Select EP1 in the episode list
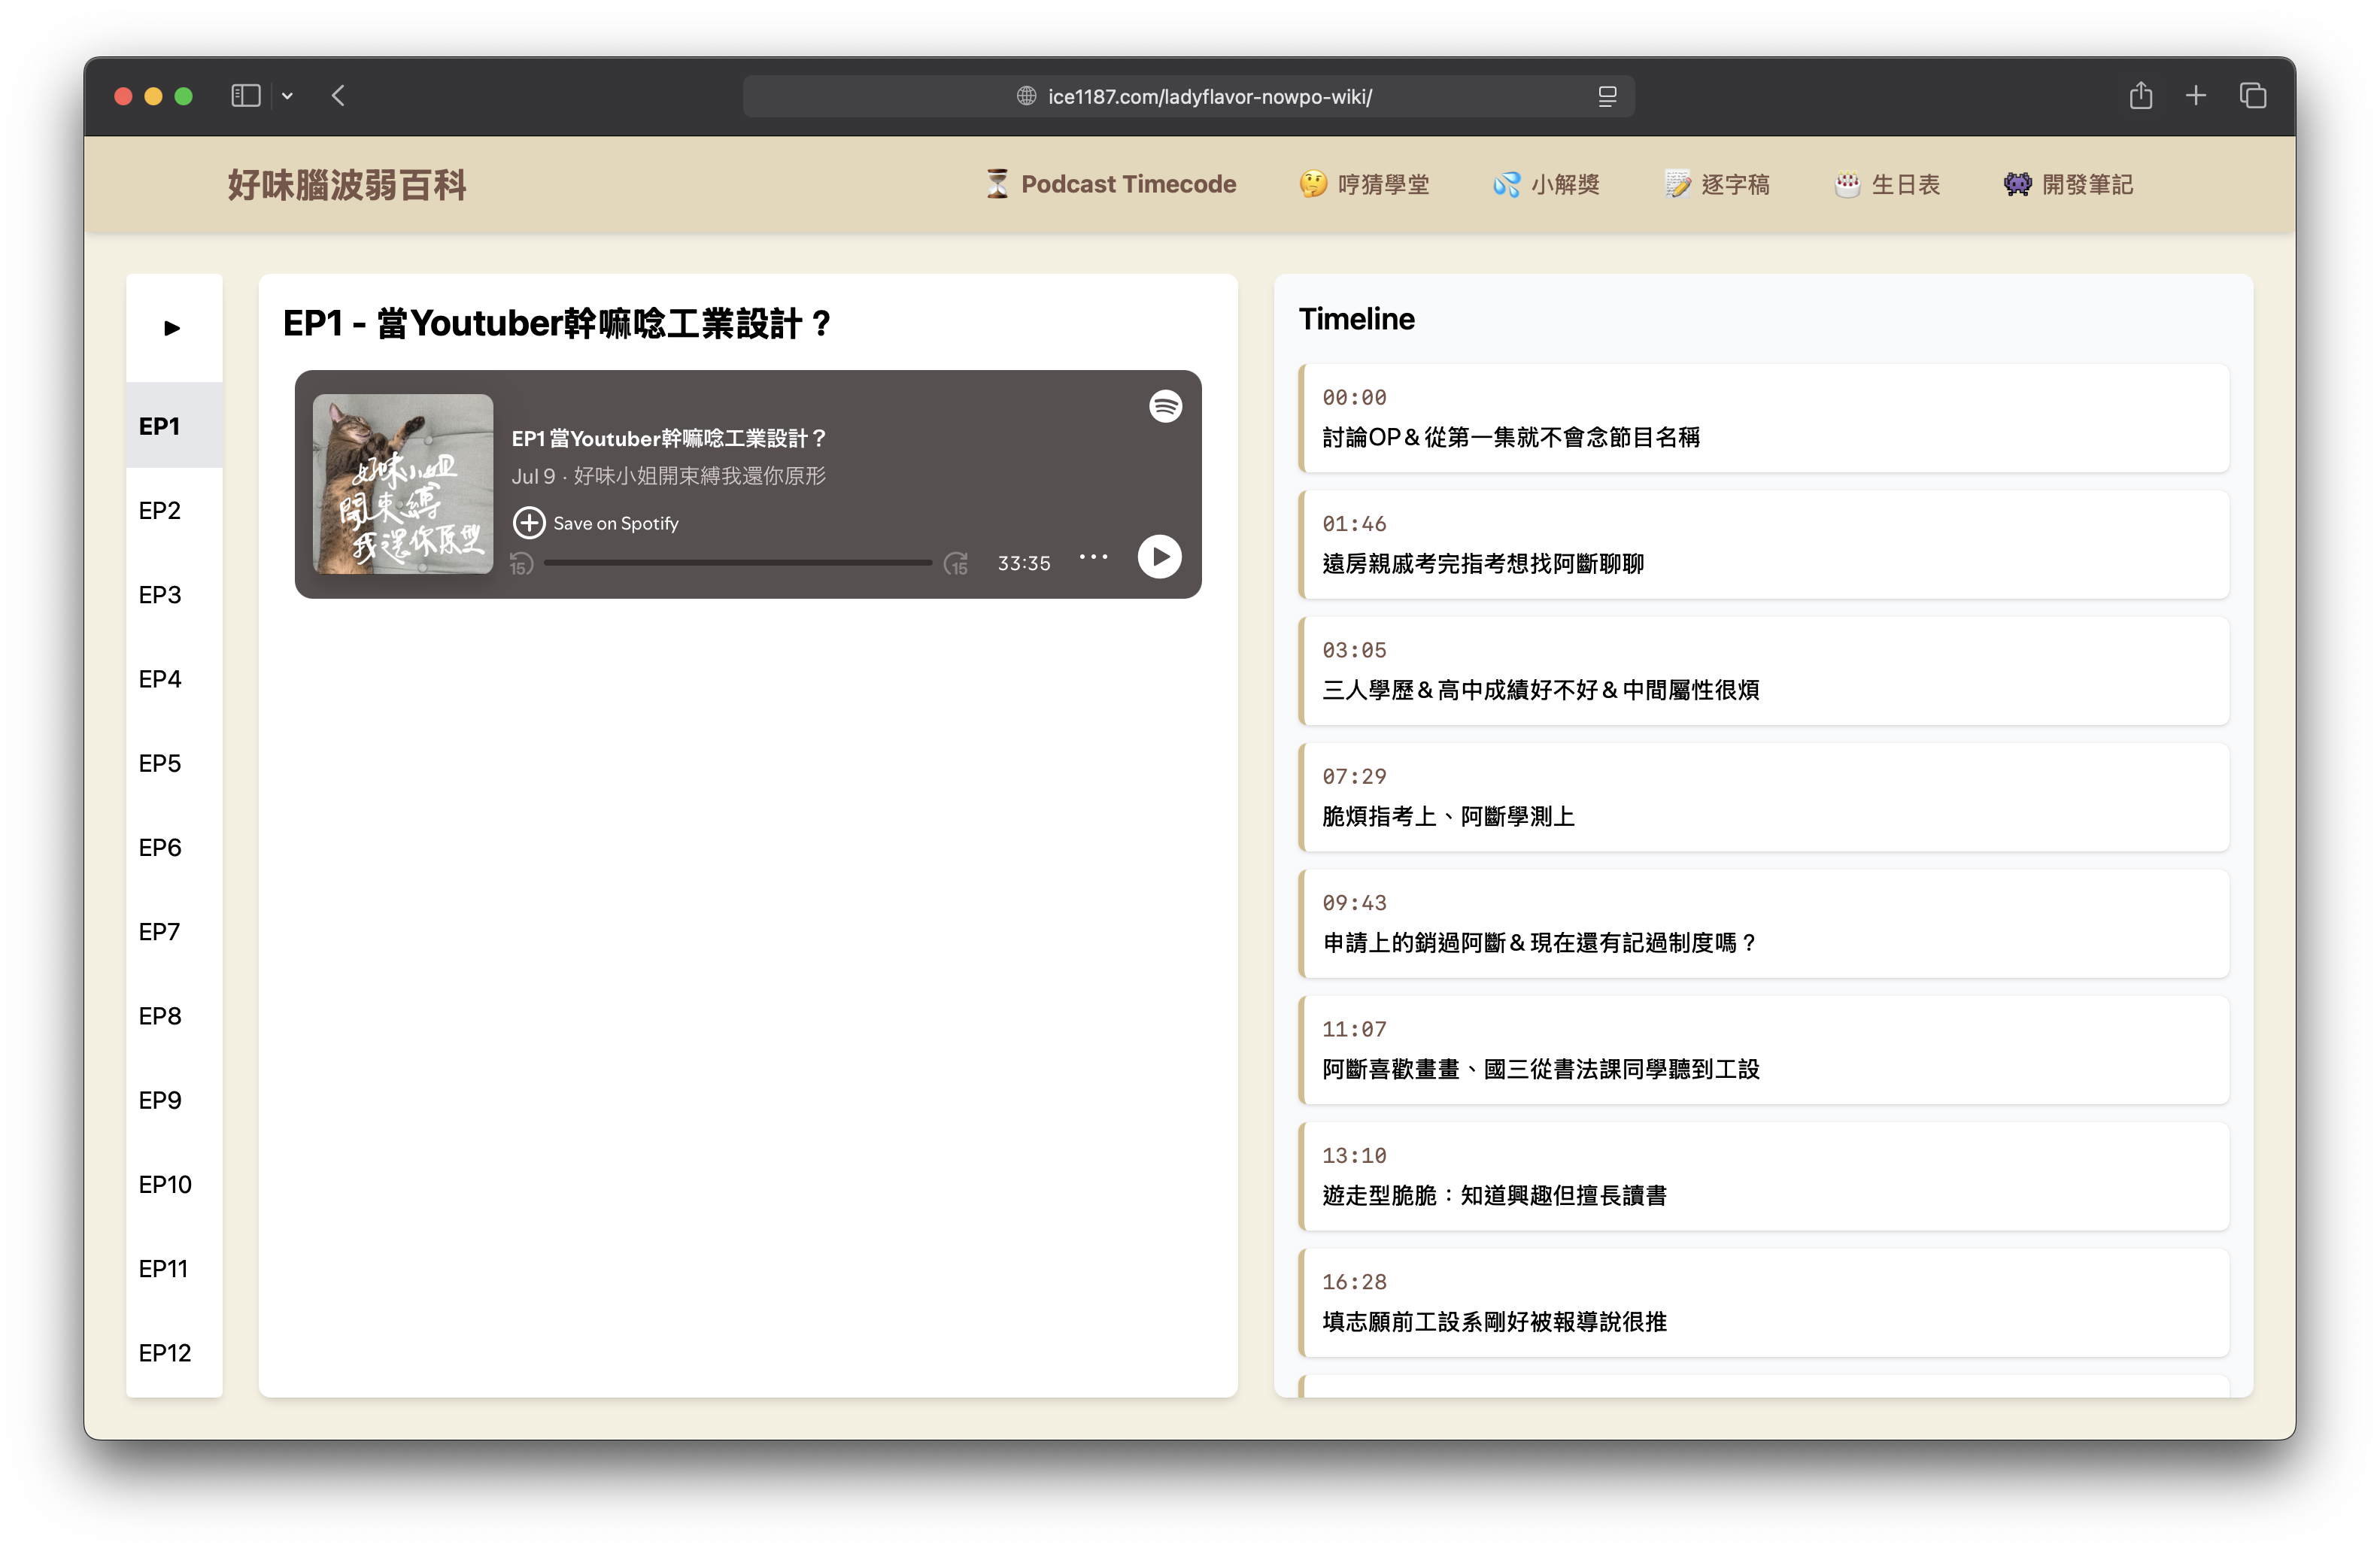This screenshot has height=1551, width=2380. click(x=174, y=426)
